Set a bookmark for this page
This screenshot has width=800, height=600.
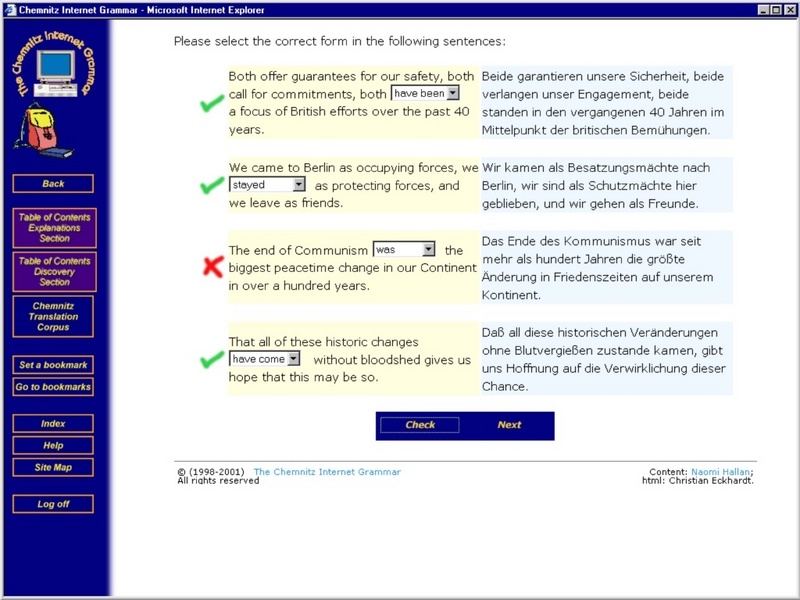tap(53, 365)
